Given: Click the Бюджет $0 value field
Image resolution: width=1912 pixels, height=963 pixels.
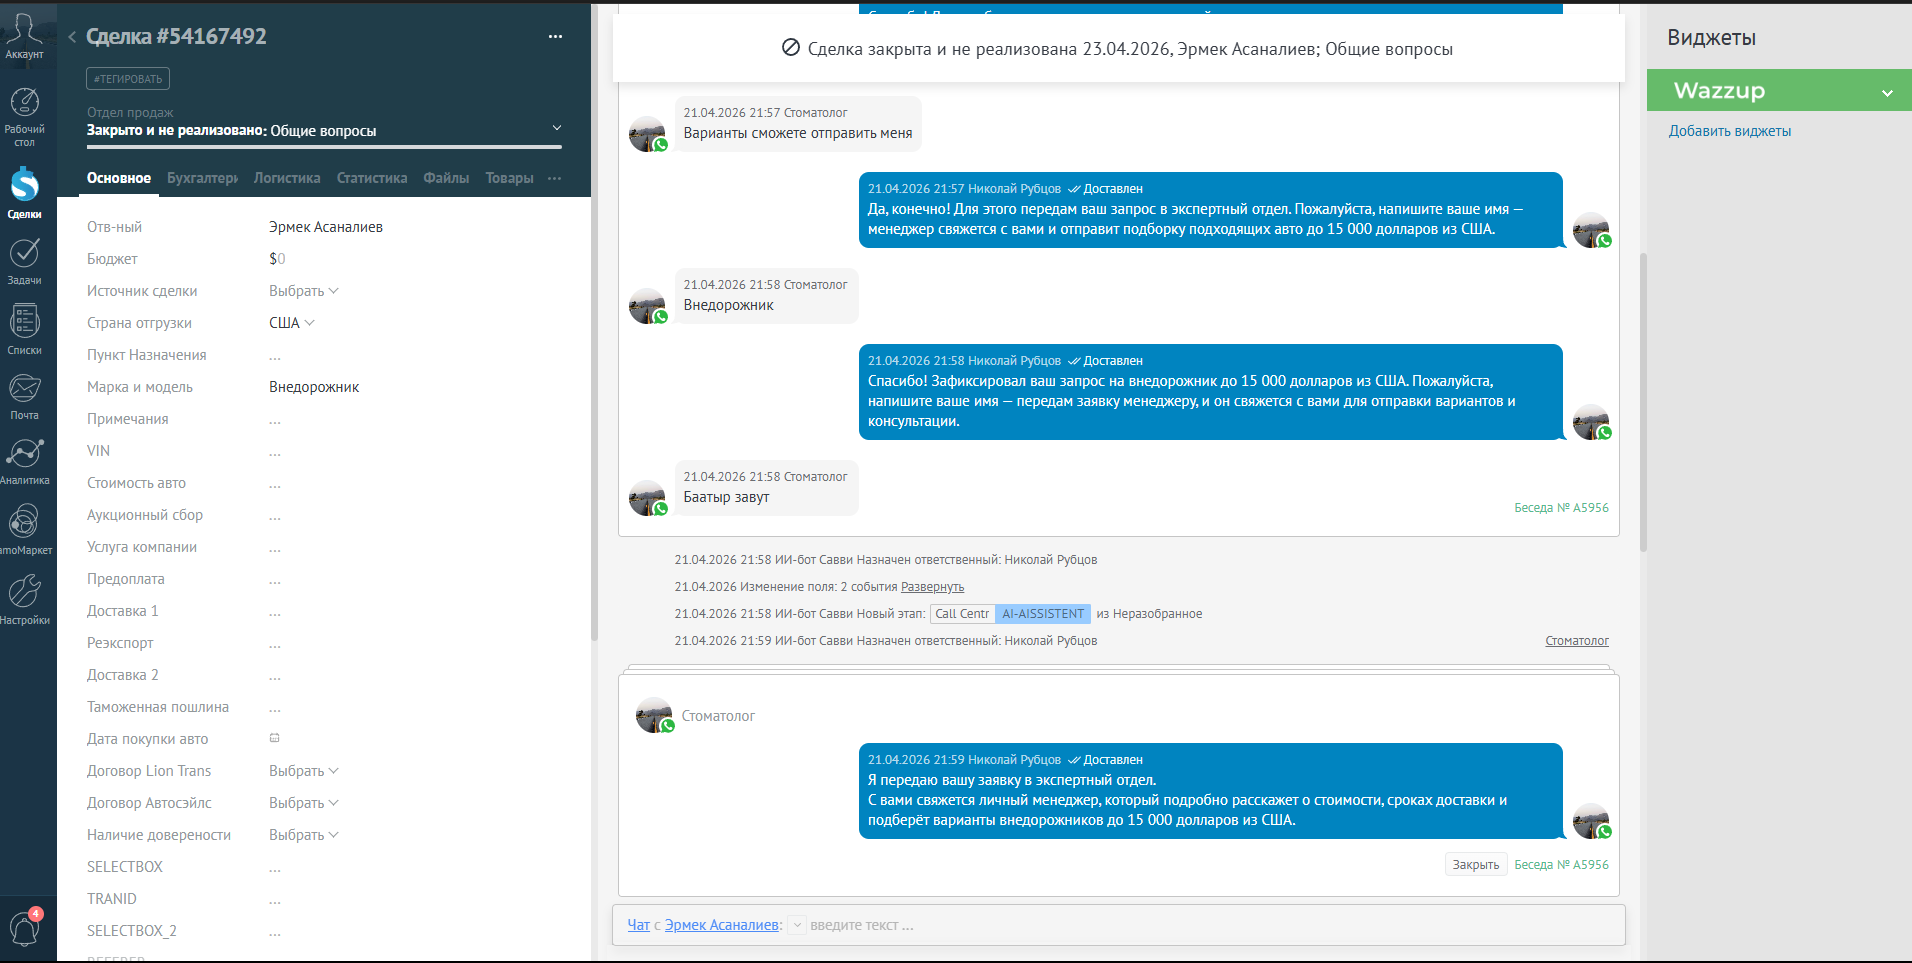Looking at the screenshot, I should [x=277, y=259].
